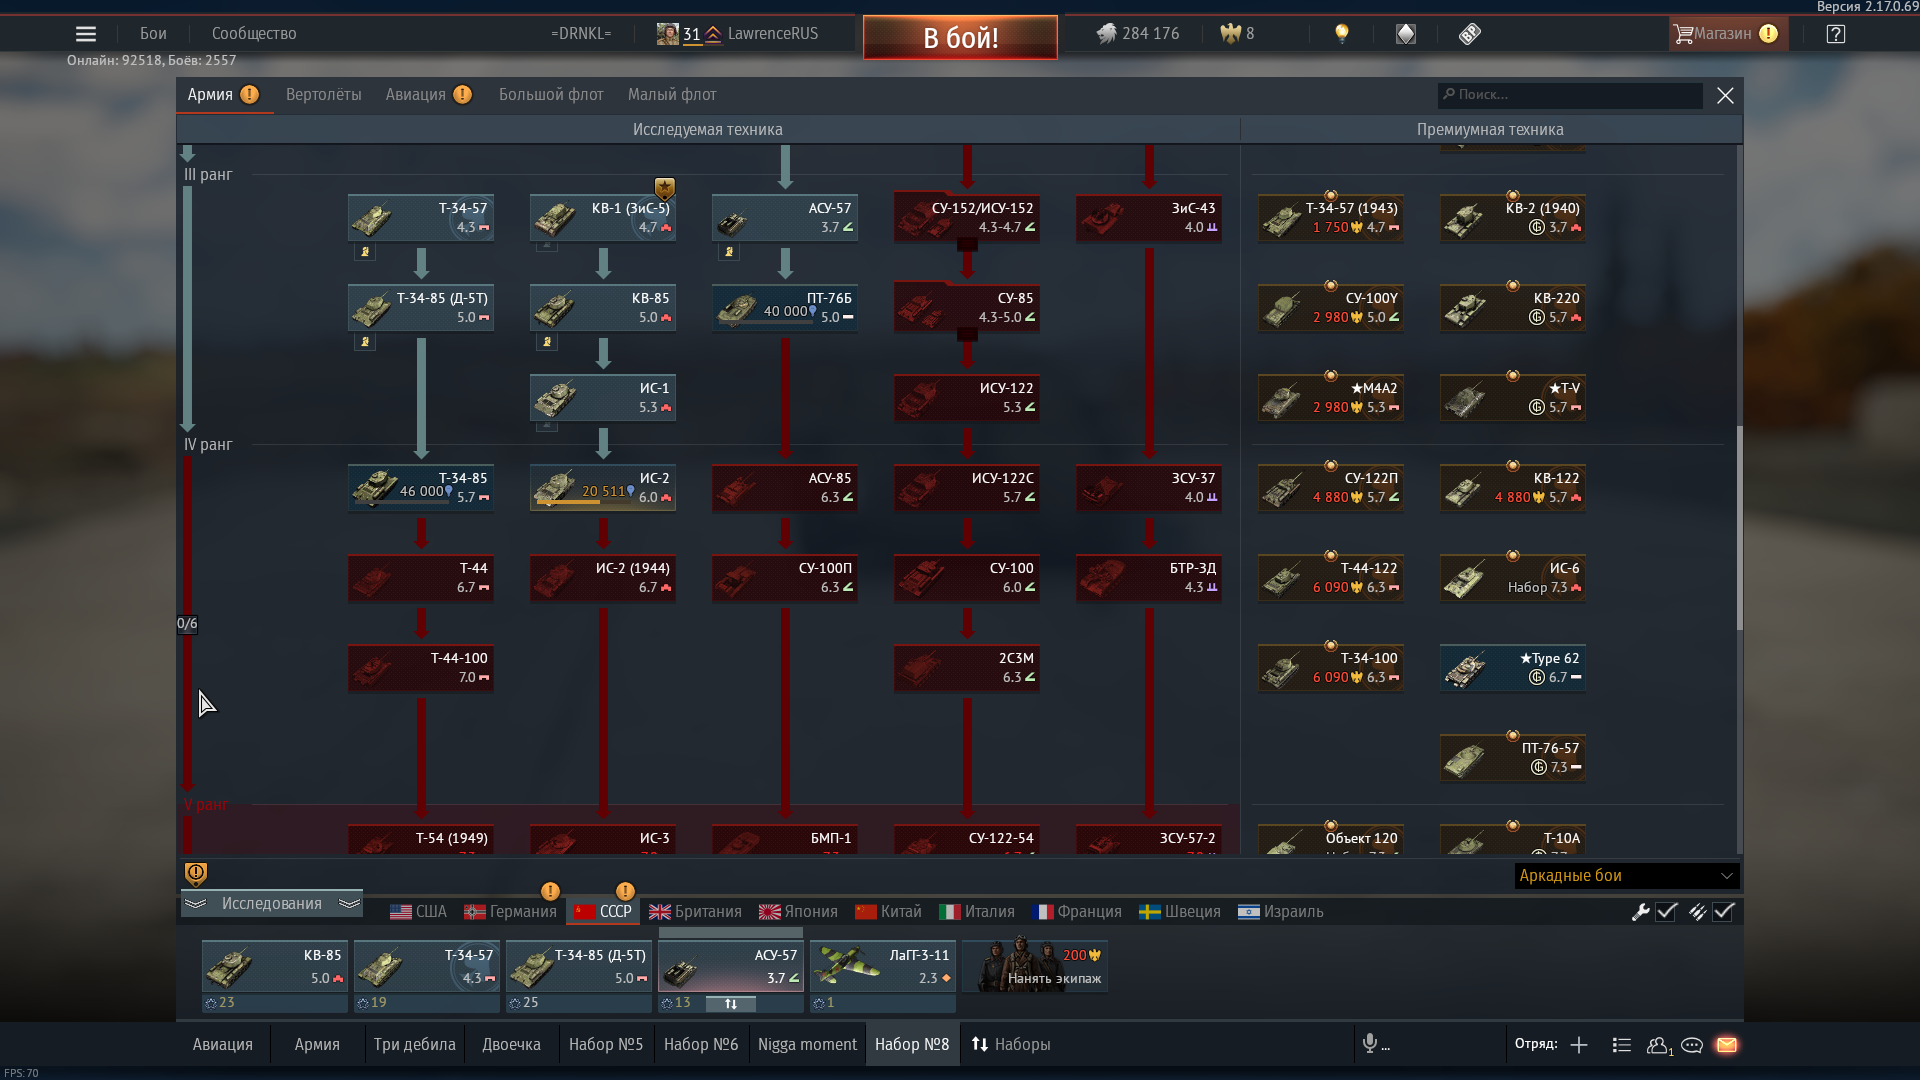Open the Сообщество menu

coord(254,34)
